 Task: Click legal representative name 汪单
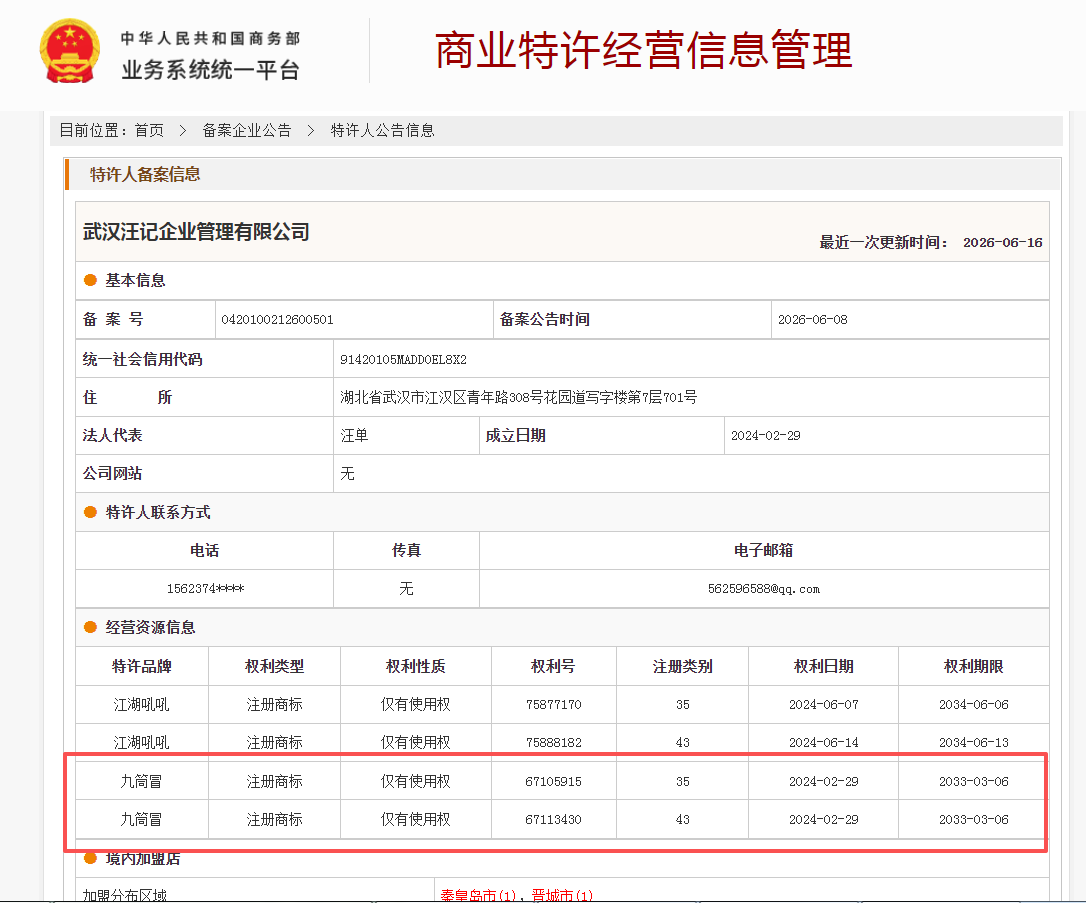(354, 436)
